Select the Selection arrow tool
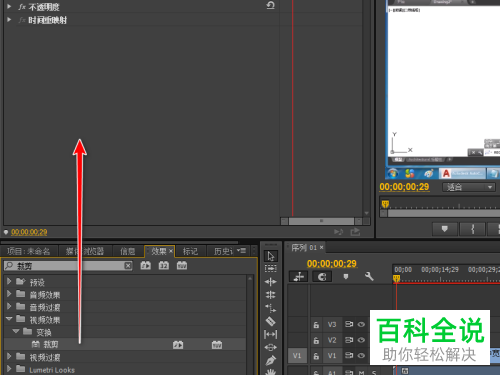Viewport: 500px width, 375px height. (270, 256)
